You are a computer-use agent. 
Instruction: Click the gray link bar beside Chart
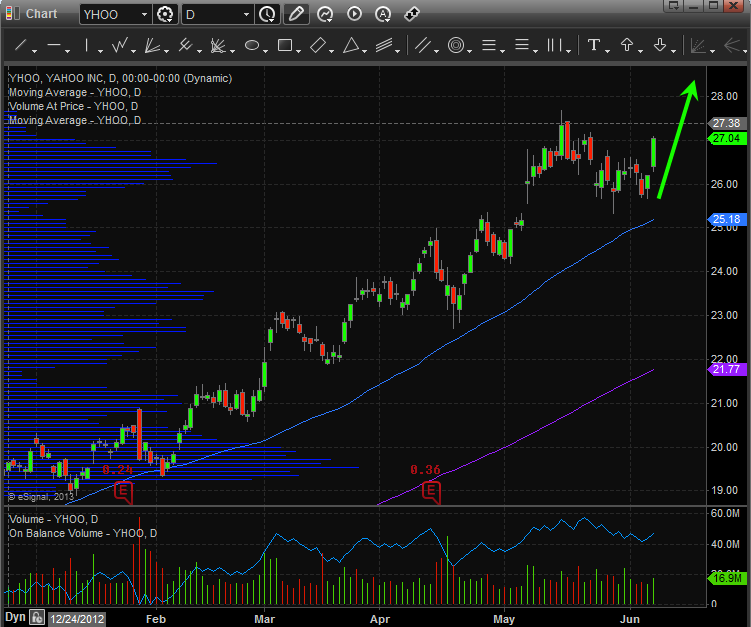point(17,13)
